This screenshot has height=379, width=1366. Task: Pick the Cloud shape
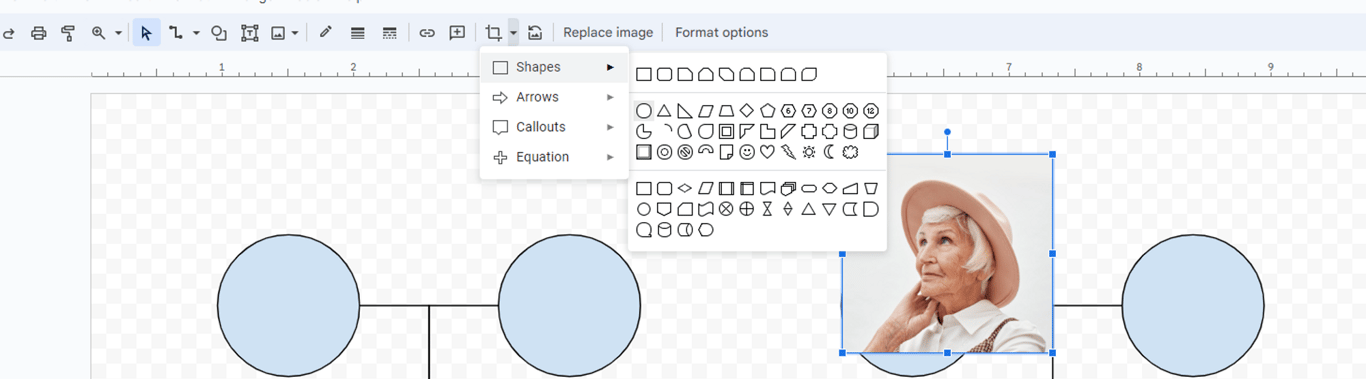(850, 152)
